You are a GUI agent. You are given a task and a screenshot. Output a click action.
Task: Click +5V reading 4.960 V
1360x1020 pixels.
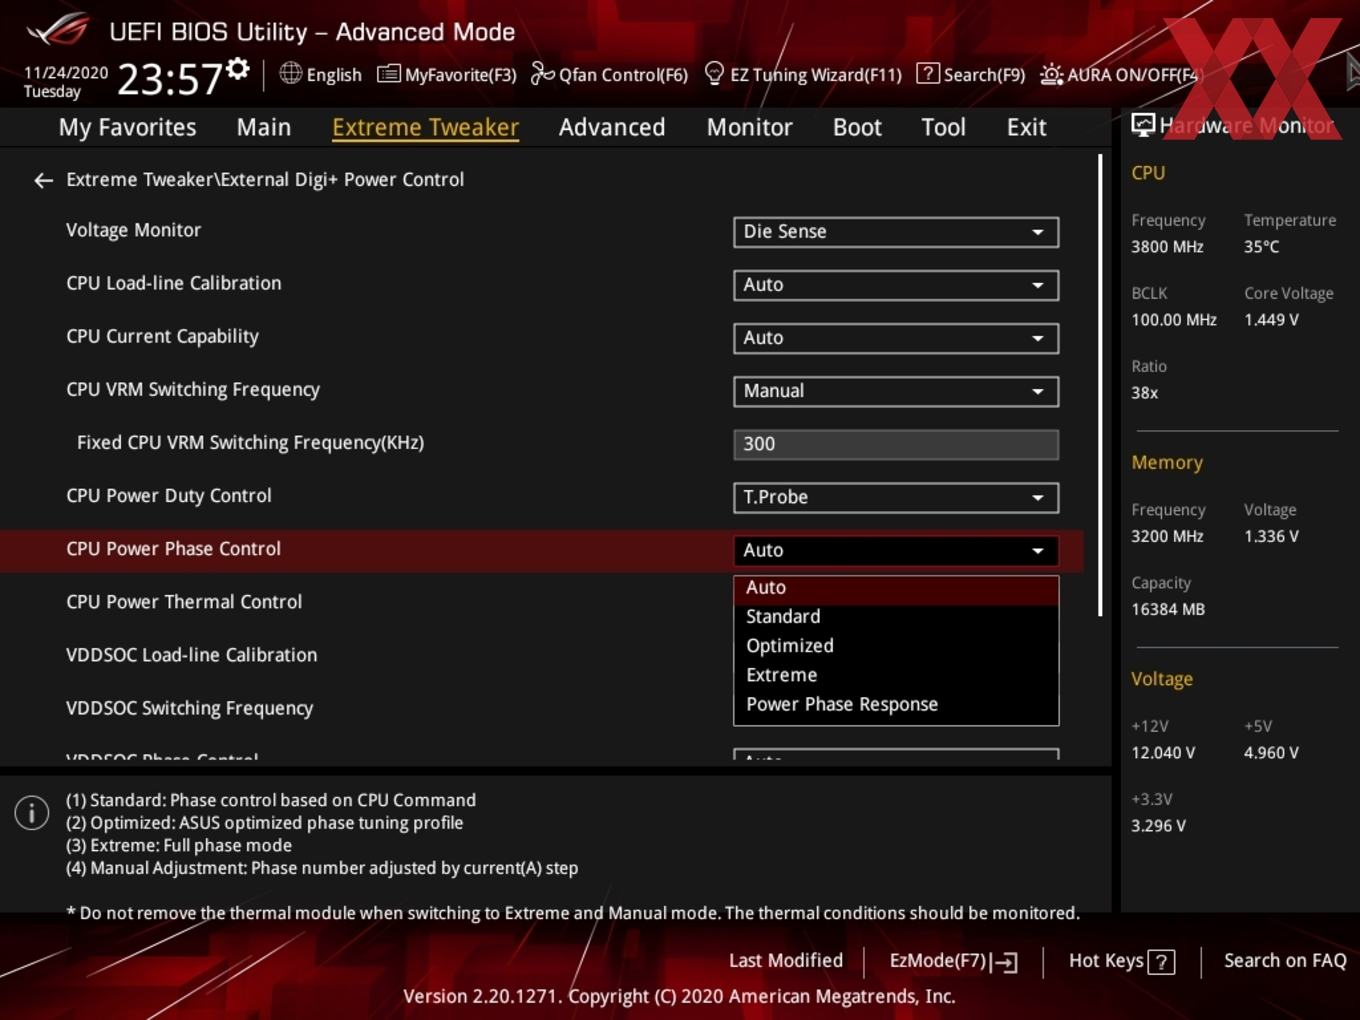point(1271,753)
